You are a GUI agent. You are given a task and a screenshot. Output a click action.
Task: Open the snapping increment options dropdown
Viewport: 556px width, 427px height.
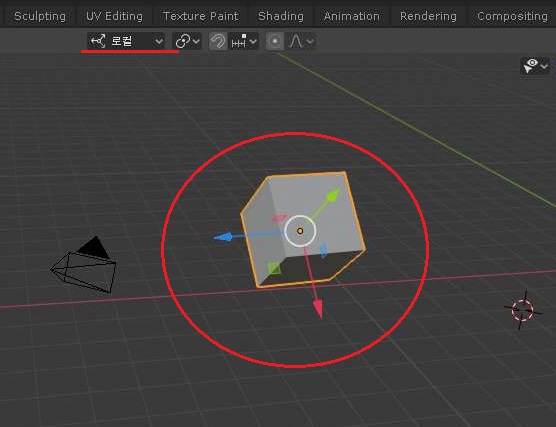(243, 41)
